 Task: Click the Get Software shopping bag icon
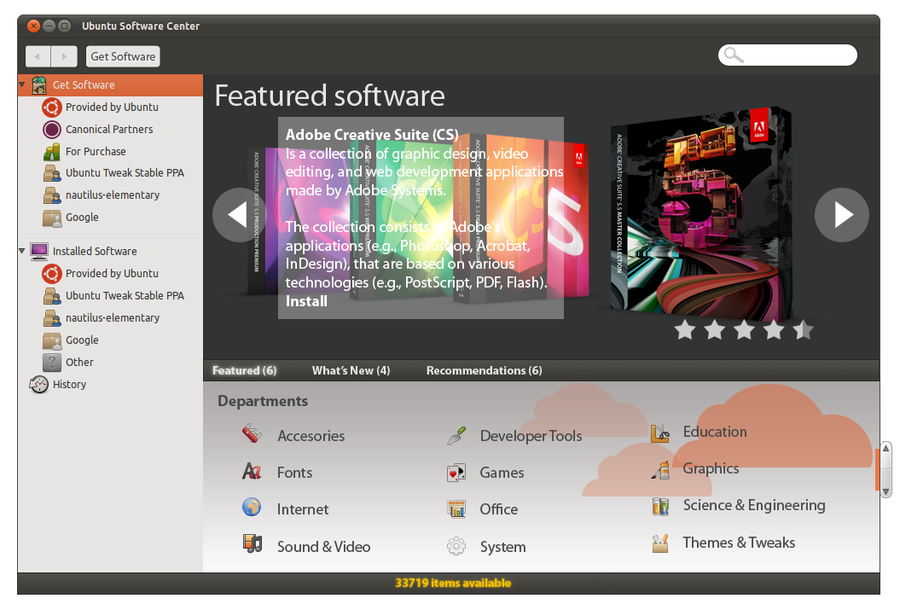pos(39,85)
